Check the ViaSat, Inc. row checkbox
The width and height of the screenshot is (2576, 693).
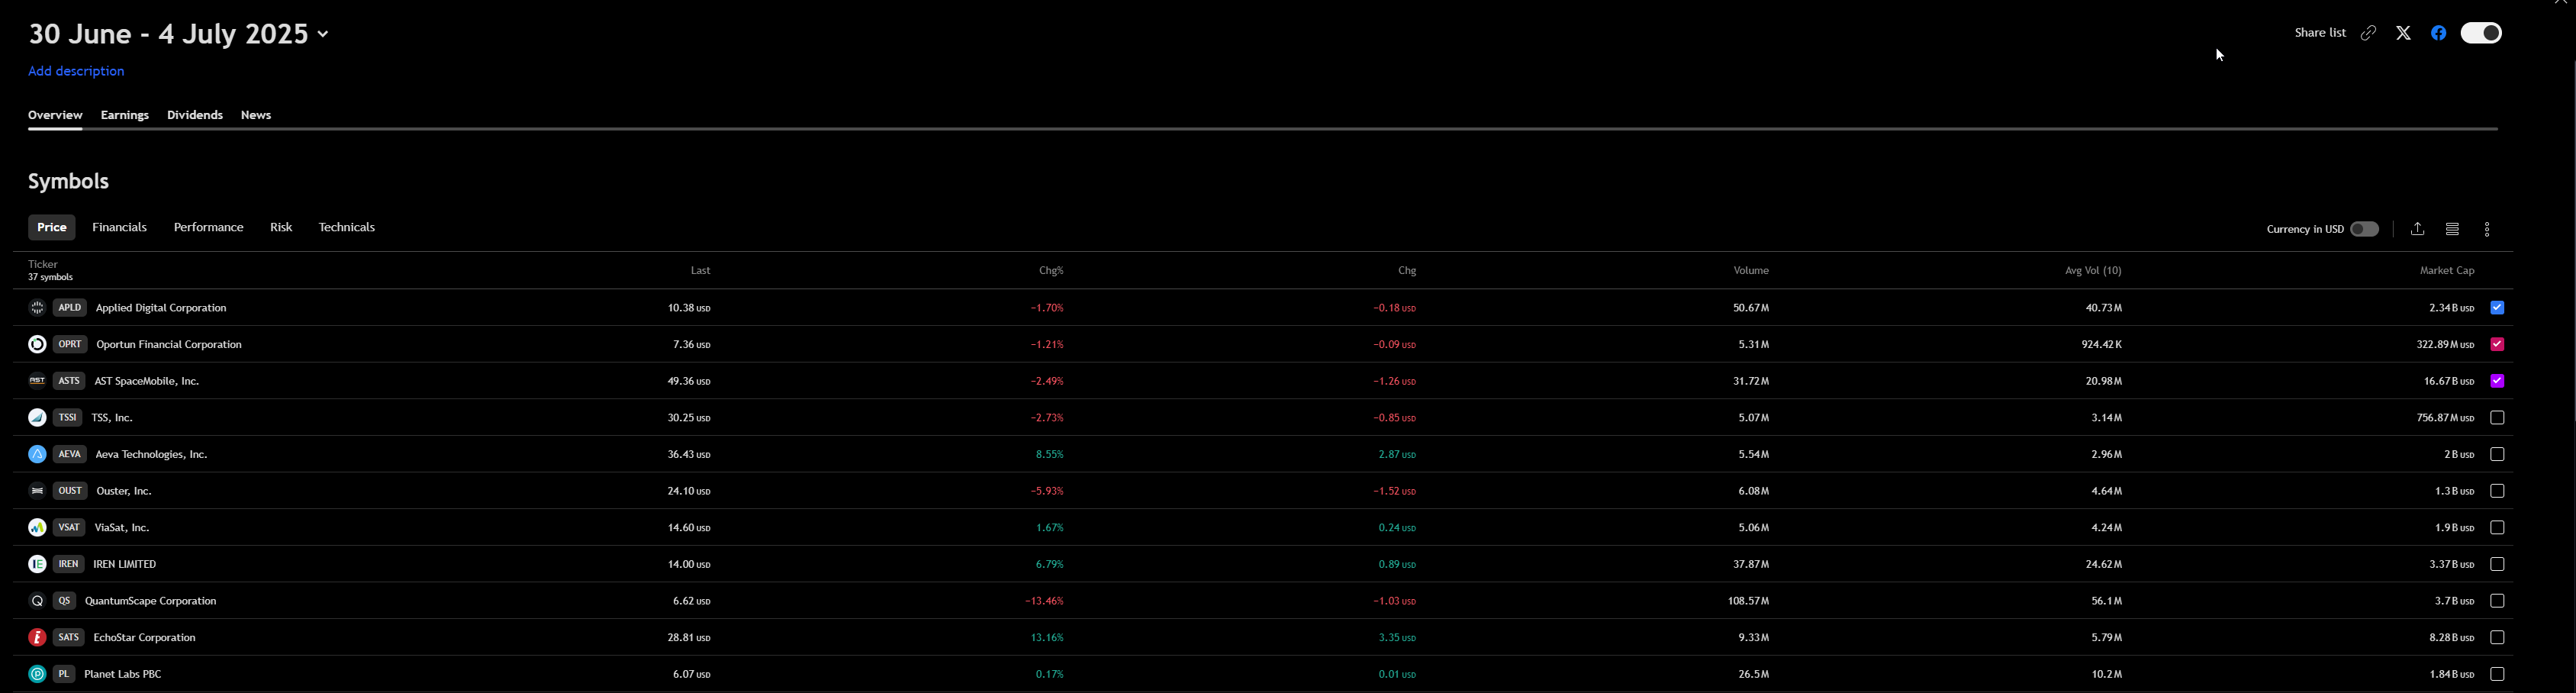(x=2497, y=527)
